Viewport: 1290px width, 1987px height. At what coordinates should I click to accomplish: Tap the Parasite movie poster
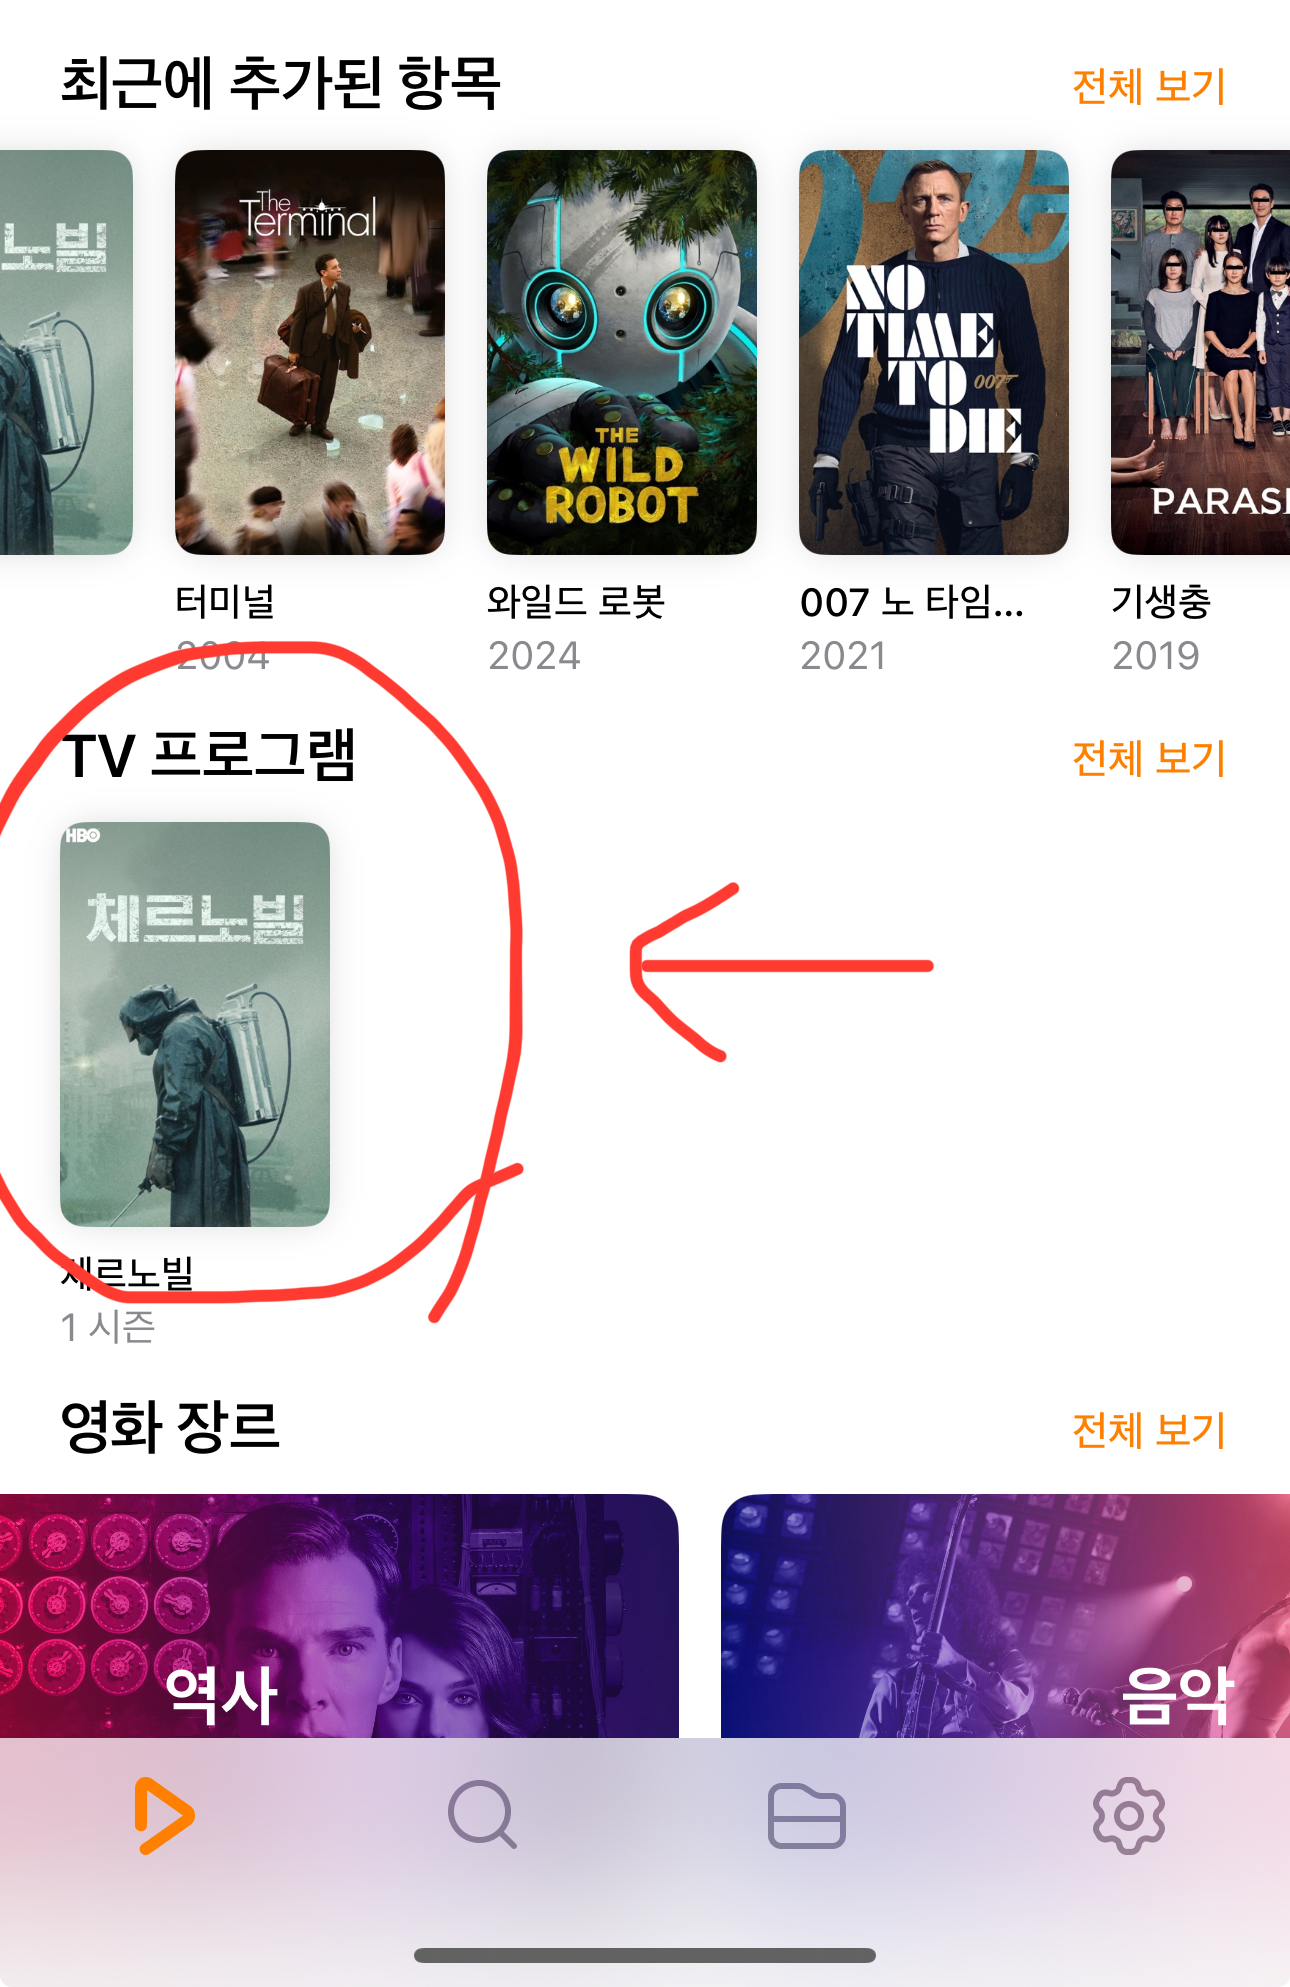(x=1200, y=352)
